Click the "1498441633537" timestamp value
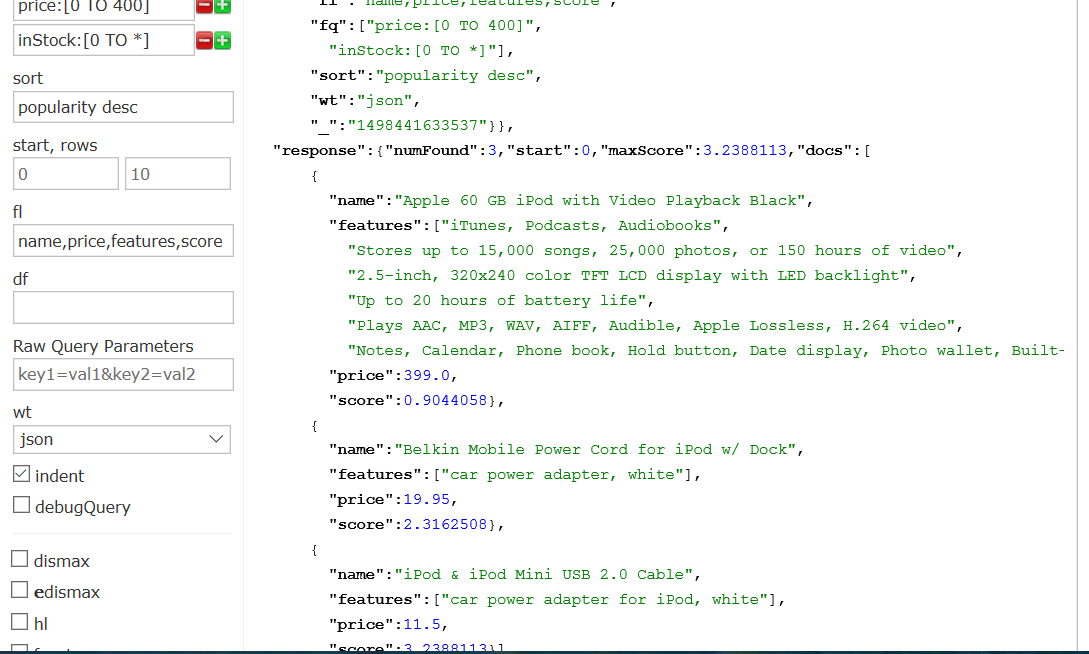 (x=417, y=126)
